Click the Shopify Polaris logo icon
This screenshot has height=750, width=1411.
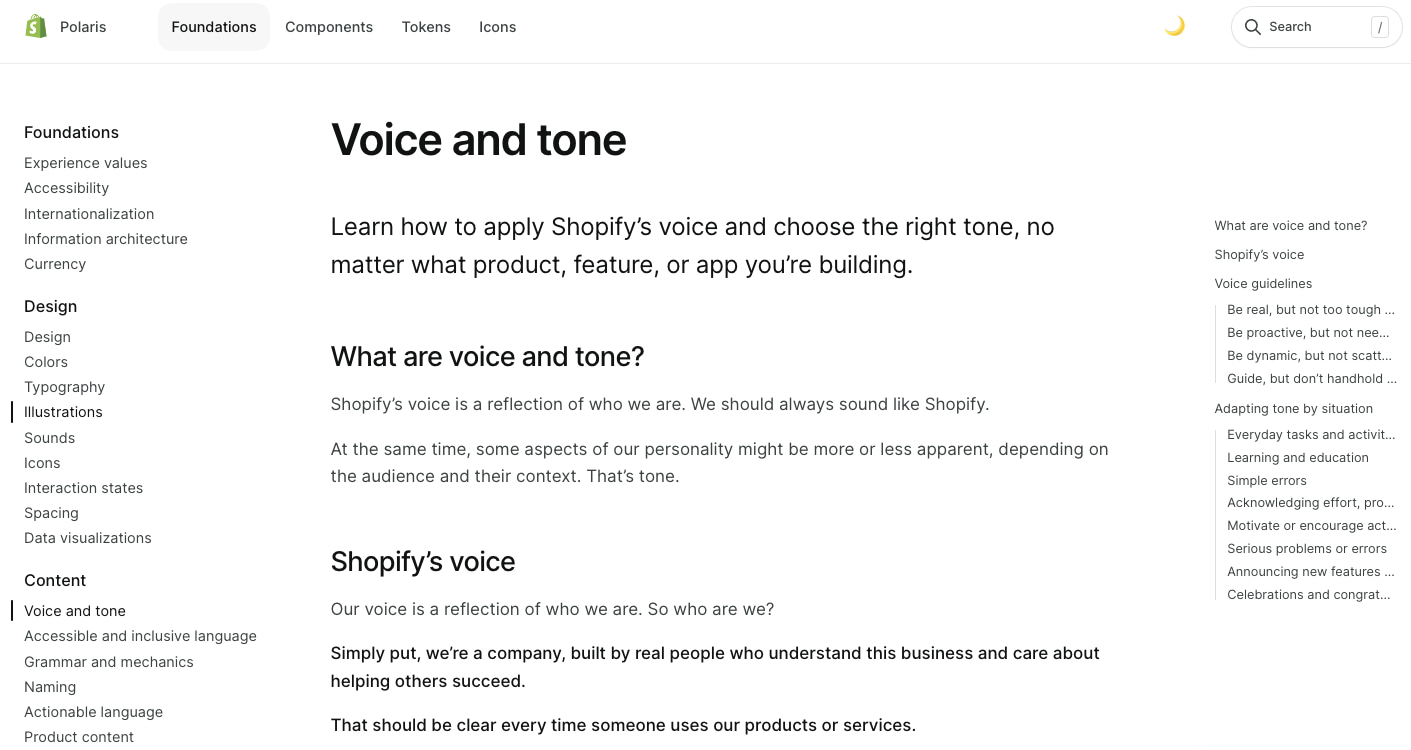click(x=36, y=26)
